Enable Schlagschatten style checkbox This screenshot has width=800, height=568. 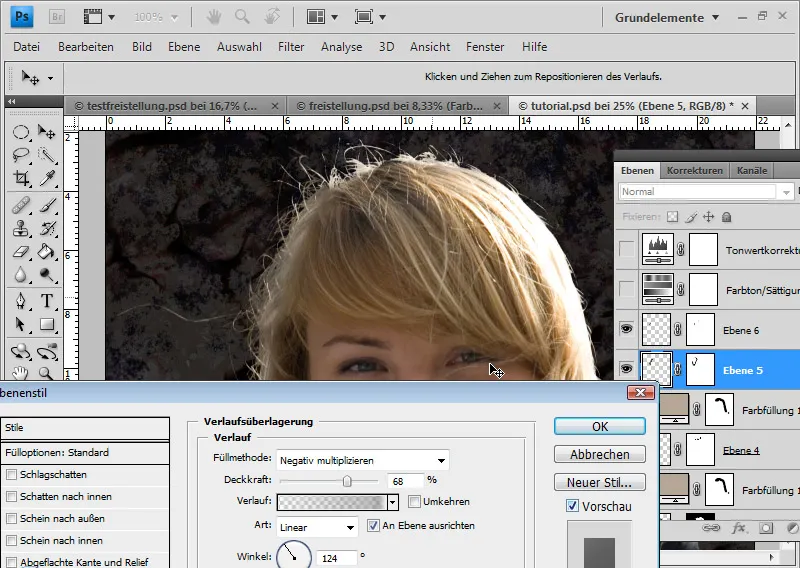(11, 475)
